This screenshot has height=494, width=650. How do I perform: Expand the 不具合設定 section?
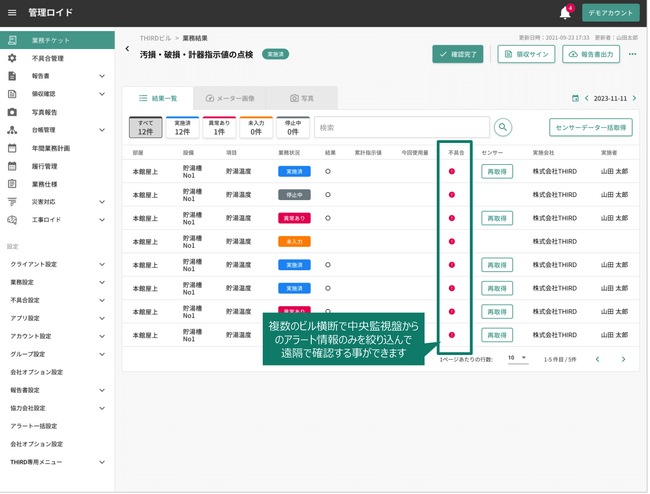pyautogui.click(x=102, y=300)
